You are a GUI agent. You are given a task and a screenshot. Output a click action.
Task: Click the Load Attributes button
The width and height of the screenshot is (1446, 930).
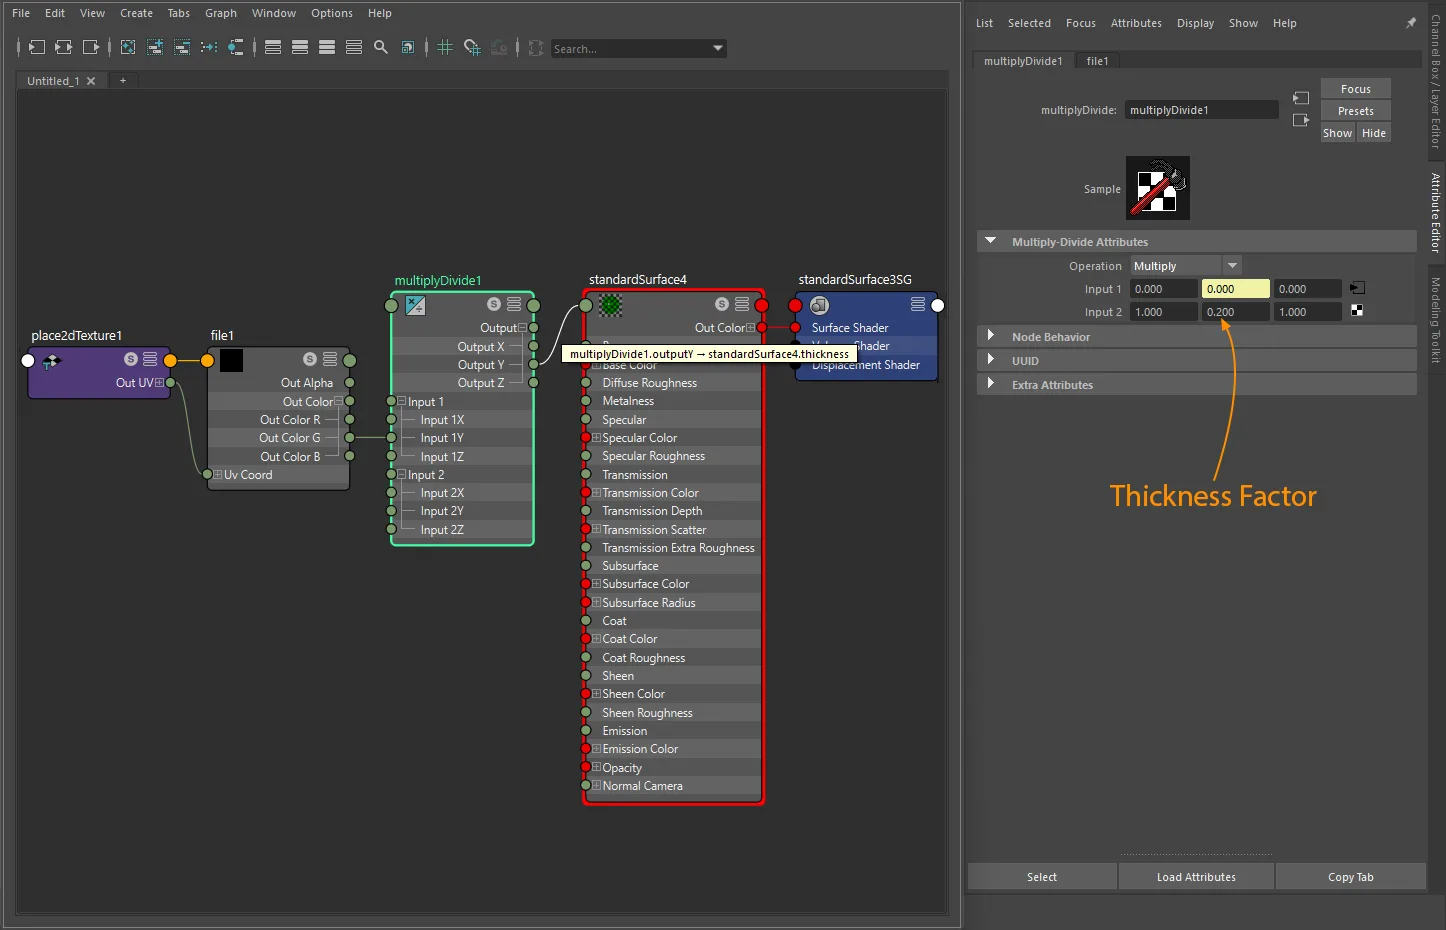pos(1196,877)
